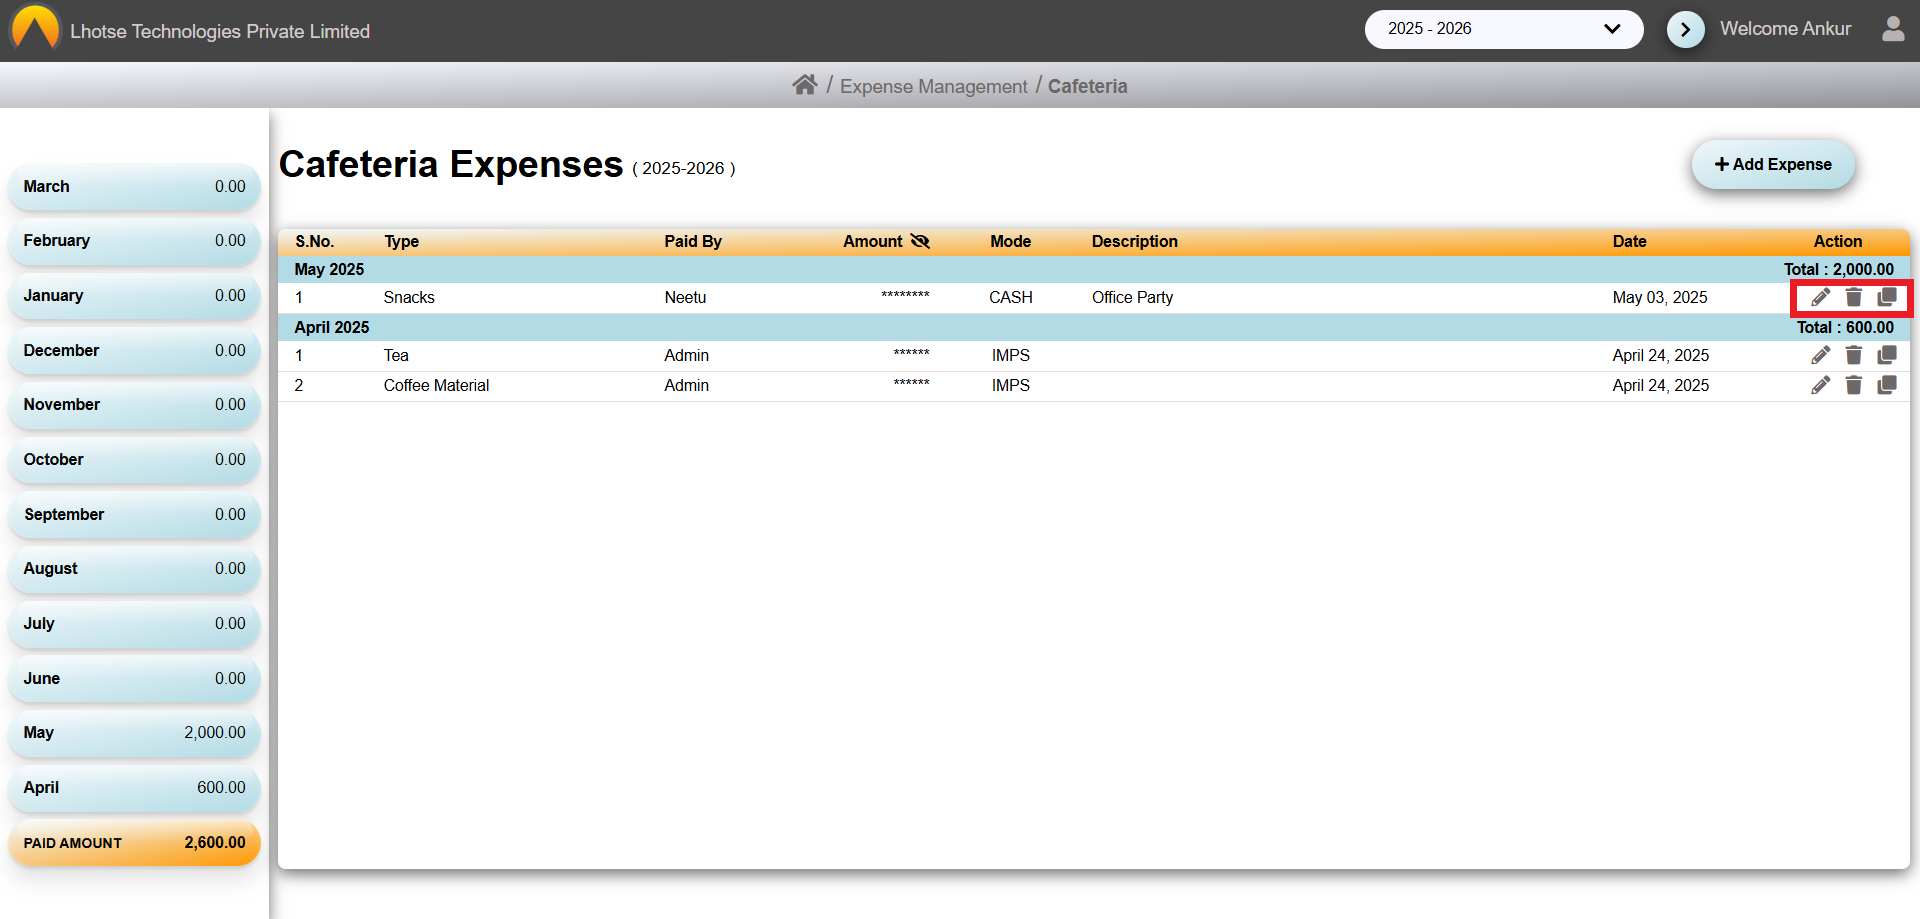Screen dimensions: 1920x919
Task: Click Welcome Ankur text
Action: [1785, 29]
